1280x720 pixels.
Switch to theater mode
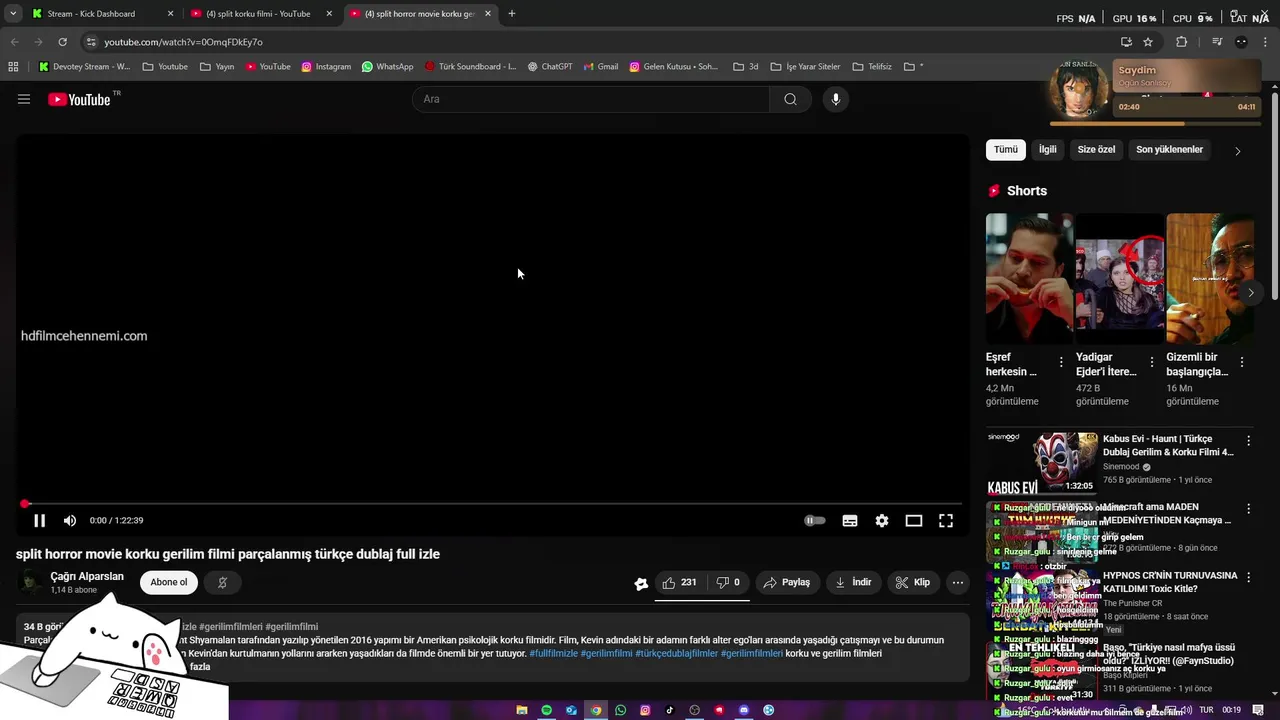click(914, 520)
